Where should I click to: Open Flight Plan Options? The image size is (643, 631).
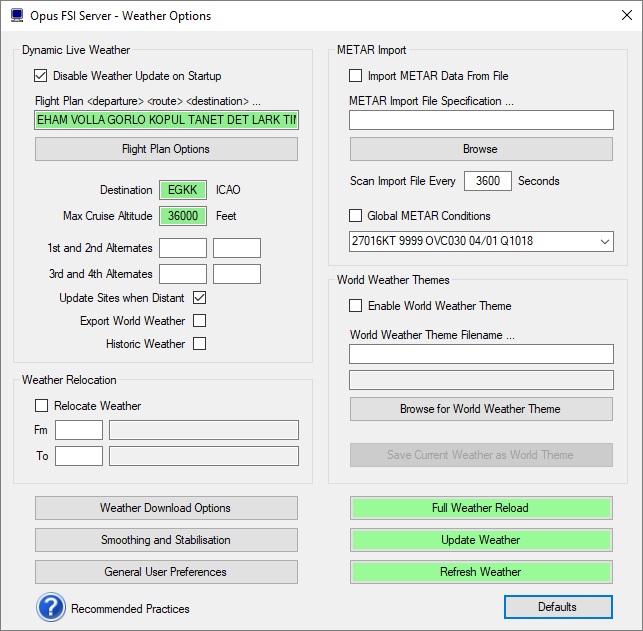click(166, 149)
